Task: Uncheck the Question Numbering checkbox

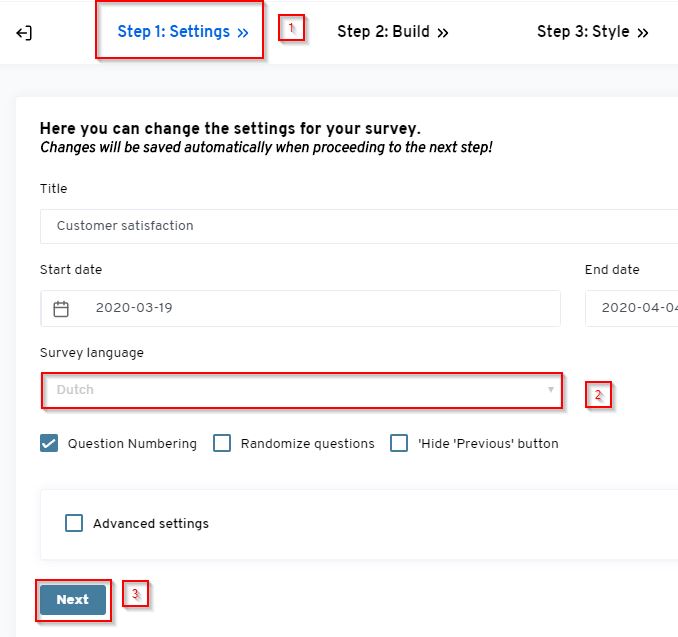Action: point(49,443)
